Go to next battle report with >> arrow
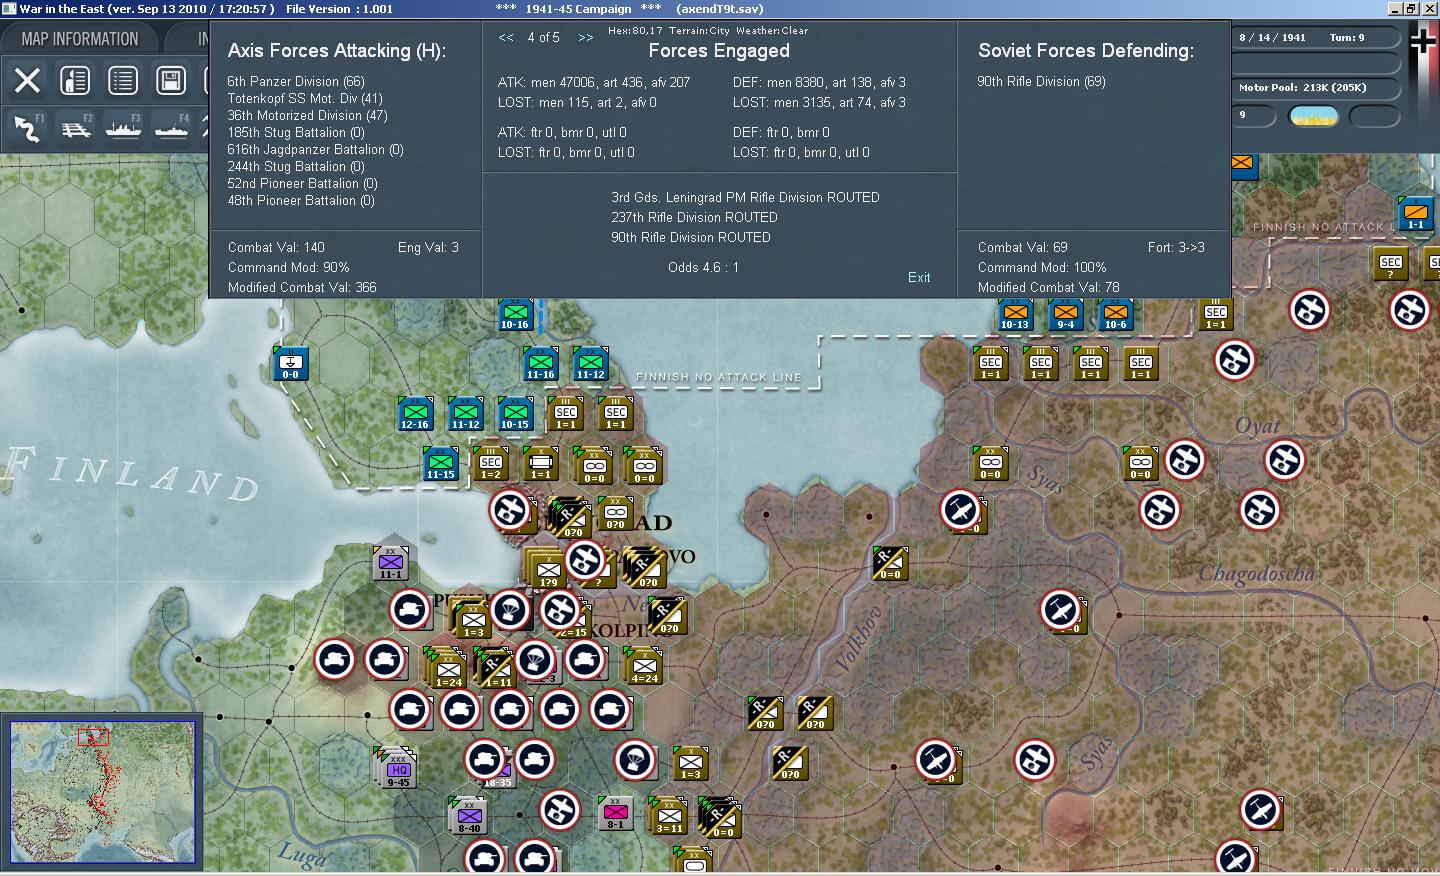 (x=586, y=37)
